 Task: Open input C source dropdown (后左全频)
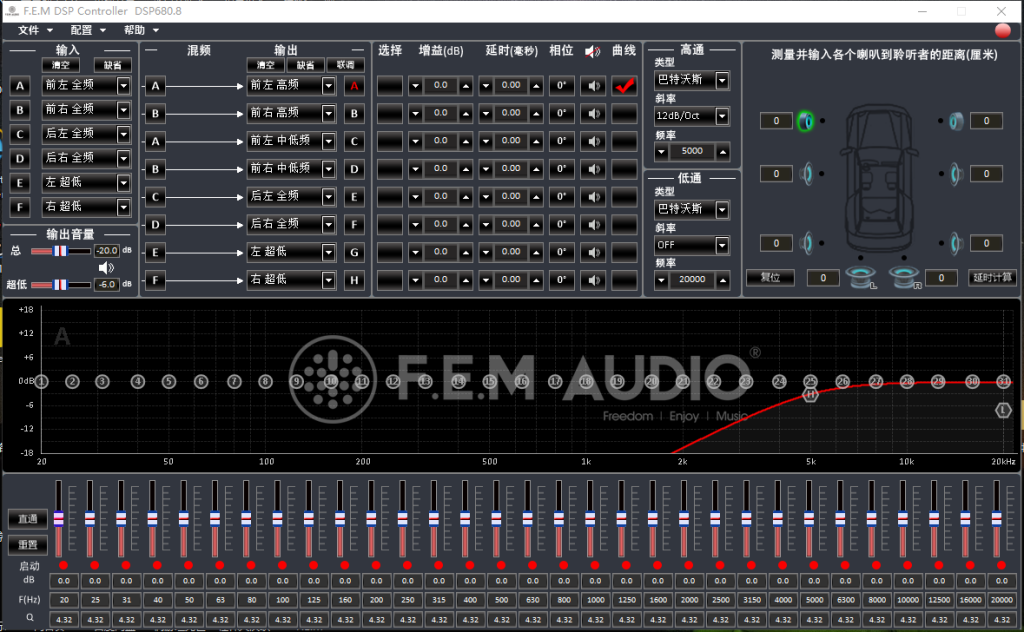[x=123, y=134]
